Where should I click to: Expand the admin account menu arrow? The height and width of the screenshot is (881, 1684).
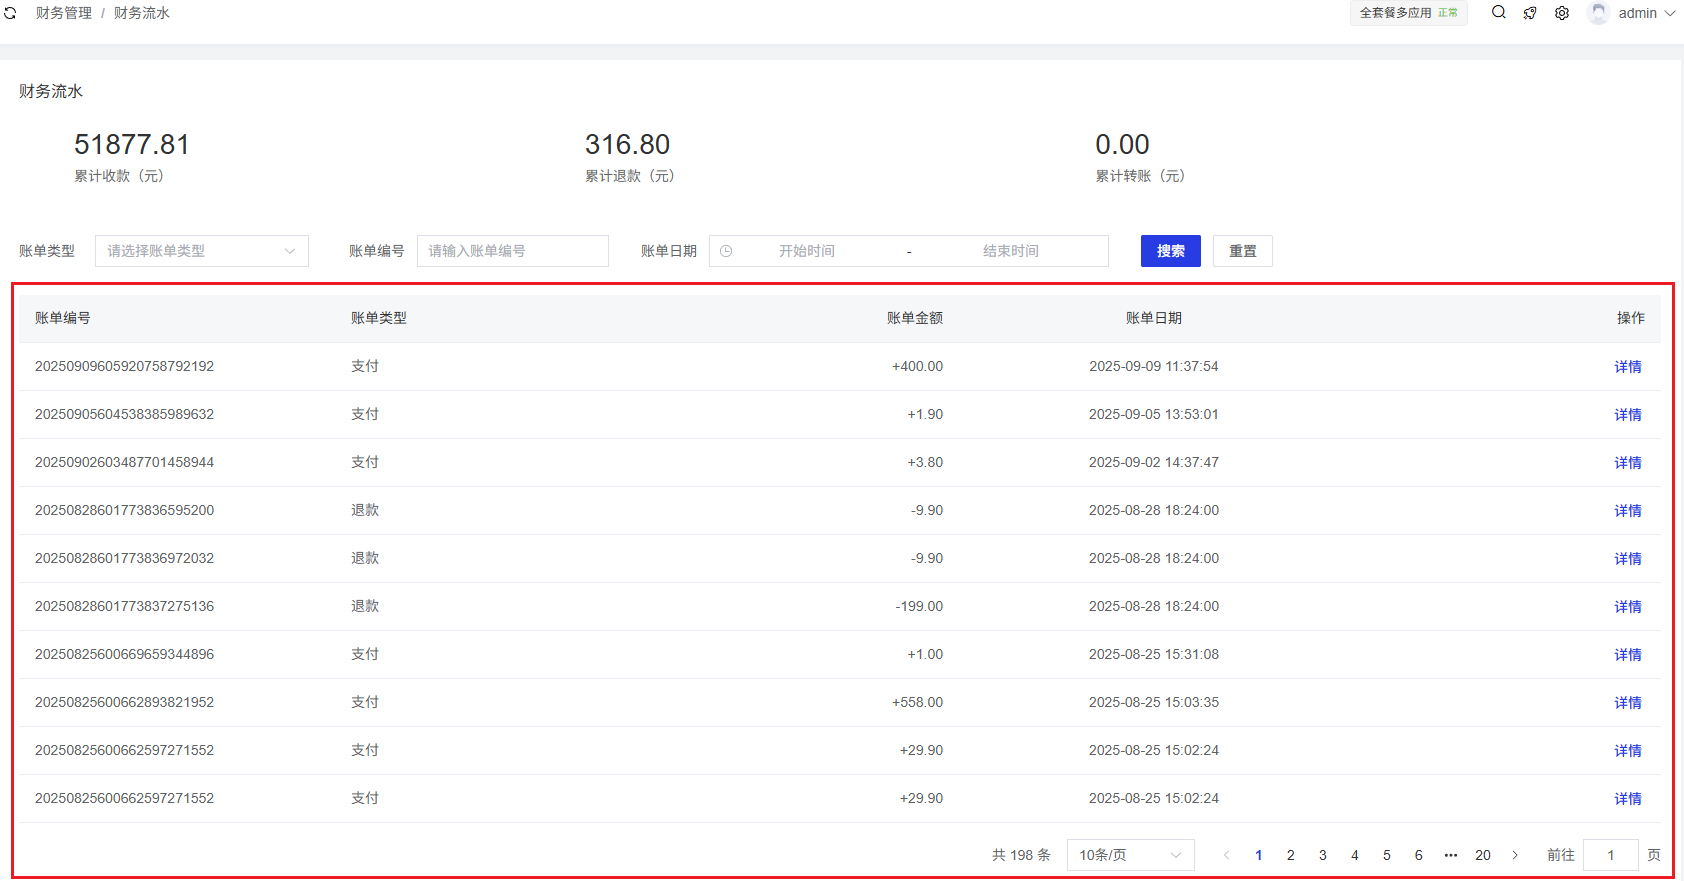click(x=1669, y=13)
